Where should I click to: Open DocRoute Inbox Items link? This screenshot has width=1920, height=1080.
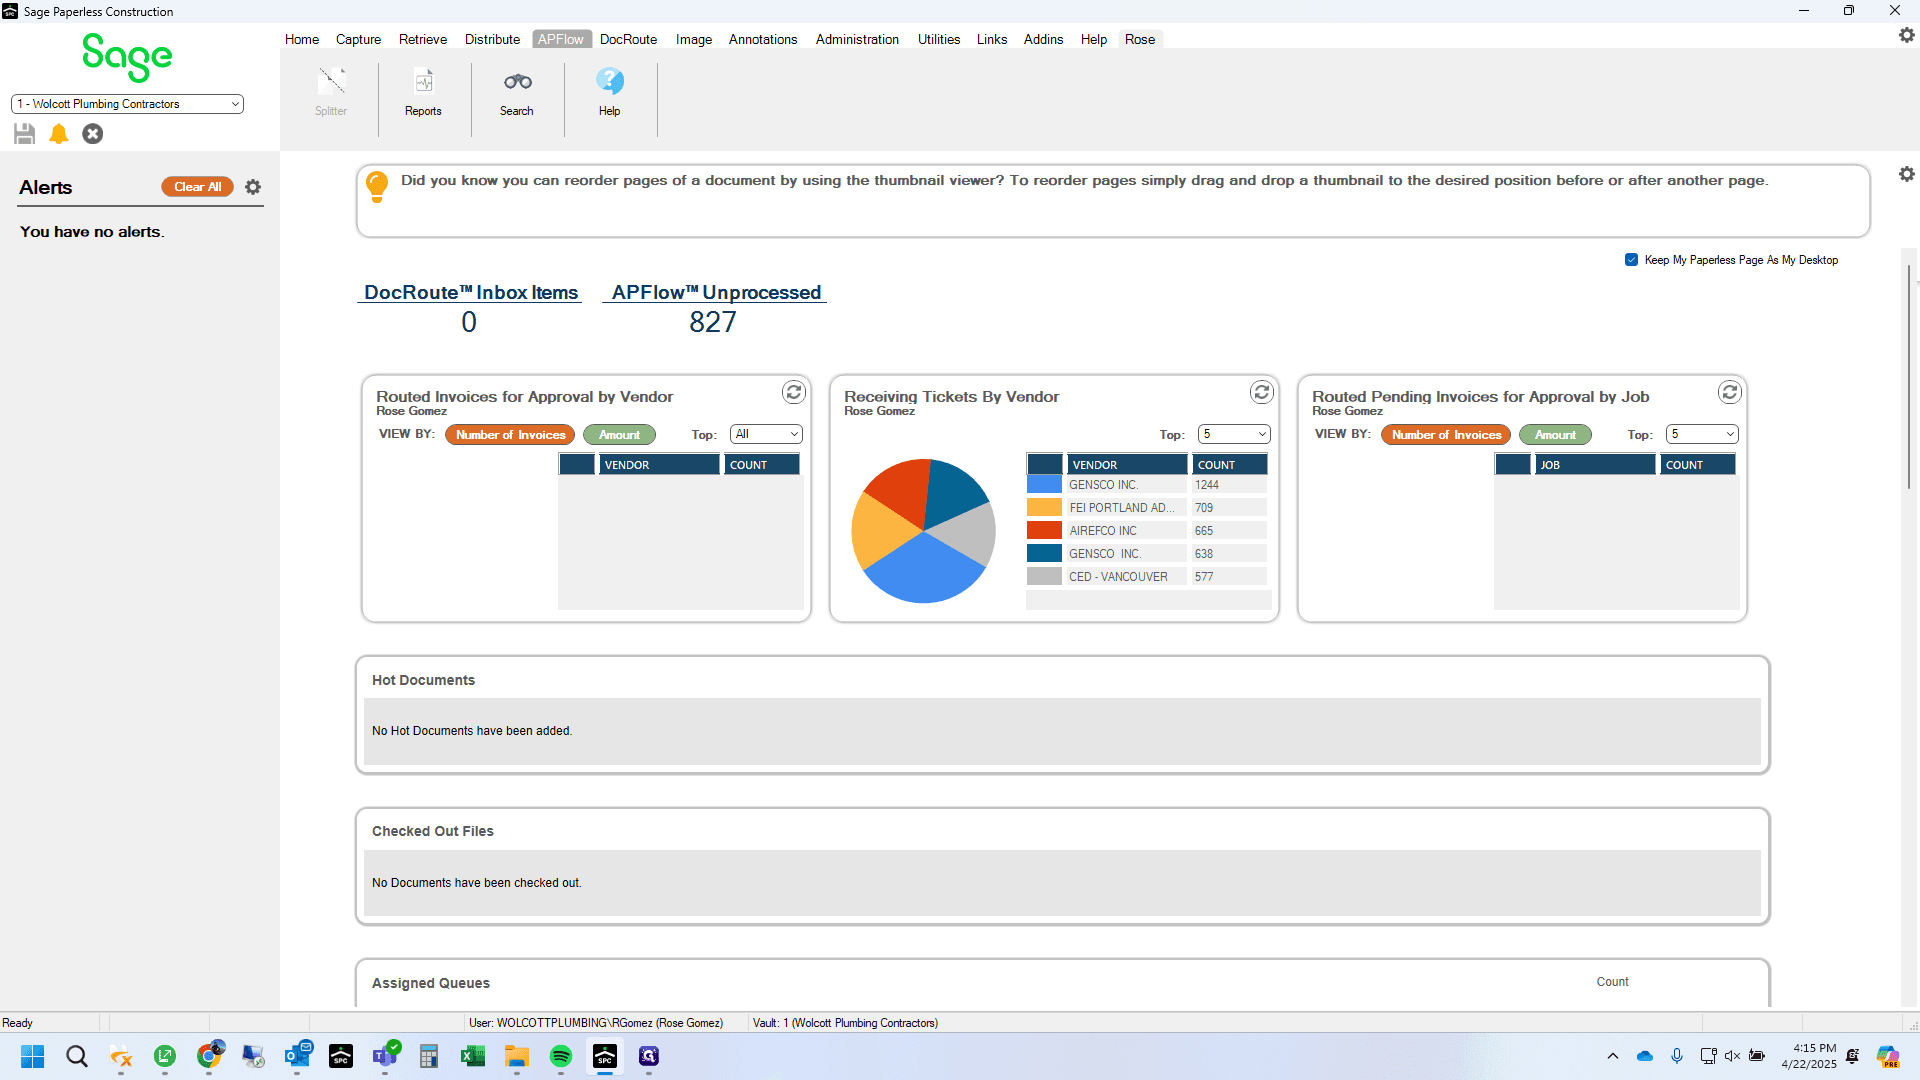click(470, 292)
